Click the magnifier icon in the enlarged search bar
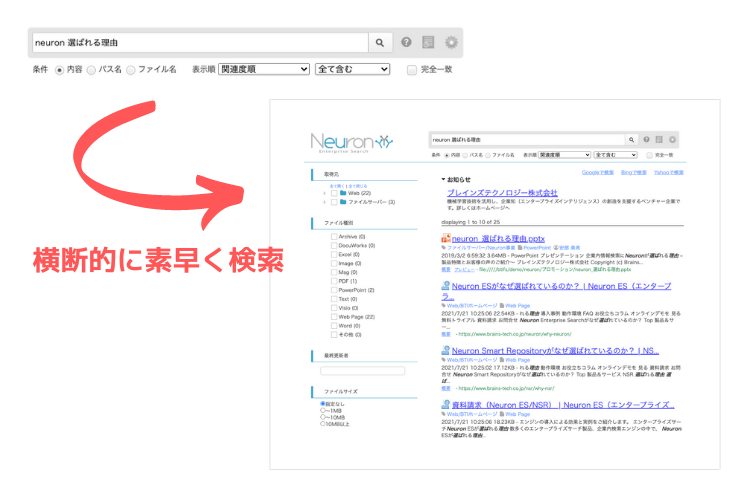750x500 pixels. (380, 43)
